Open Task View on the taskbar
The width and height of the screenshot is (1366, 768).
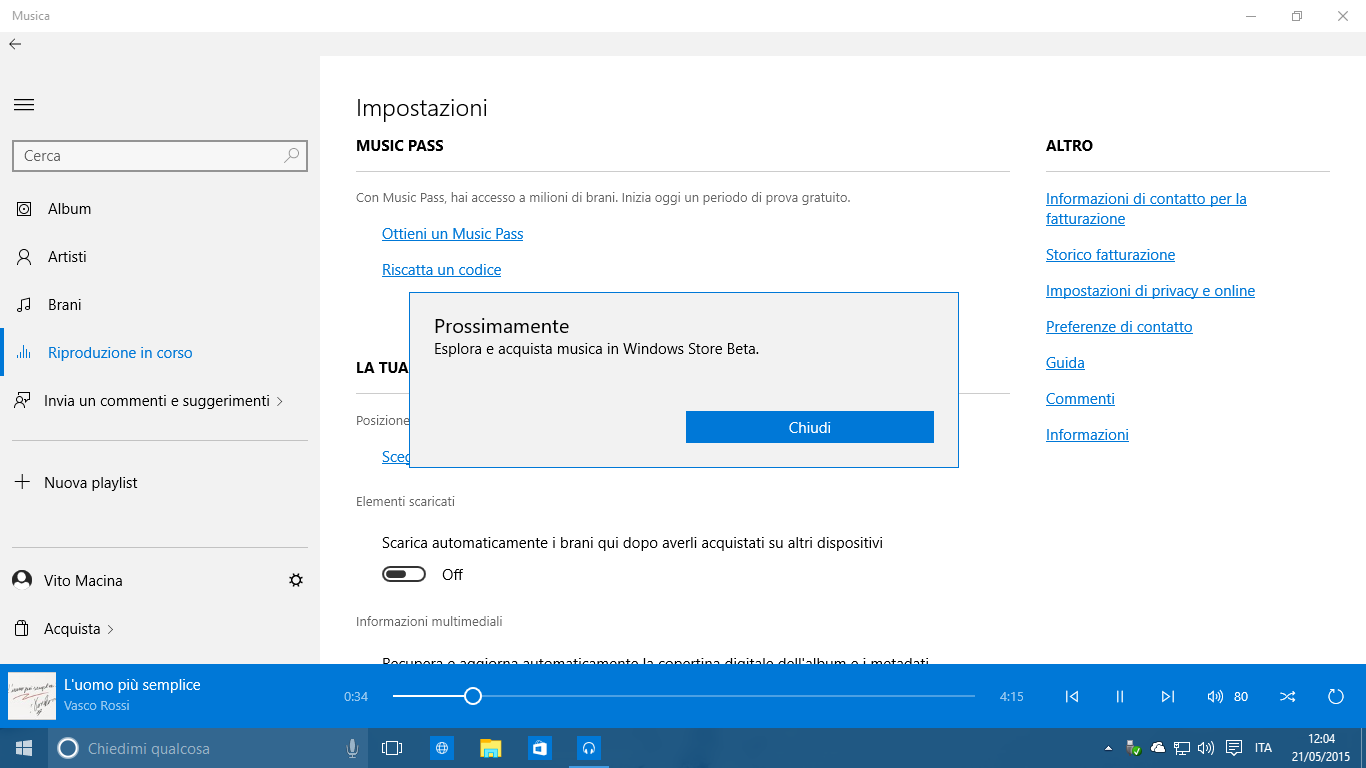(x=392, y=748)
